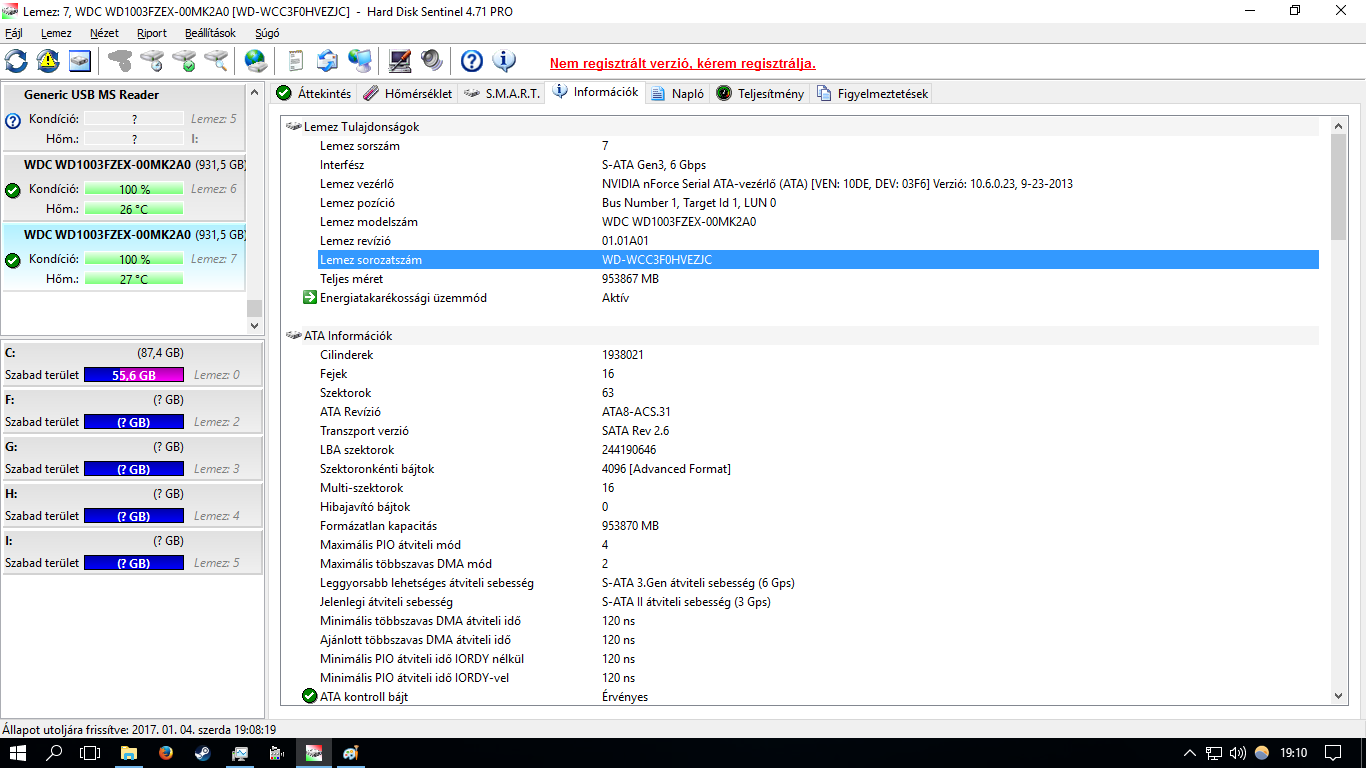Click the 100 % Kondíció bar of Lemez: 7

coord(134,259)
